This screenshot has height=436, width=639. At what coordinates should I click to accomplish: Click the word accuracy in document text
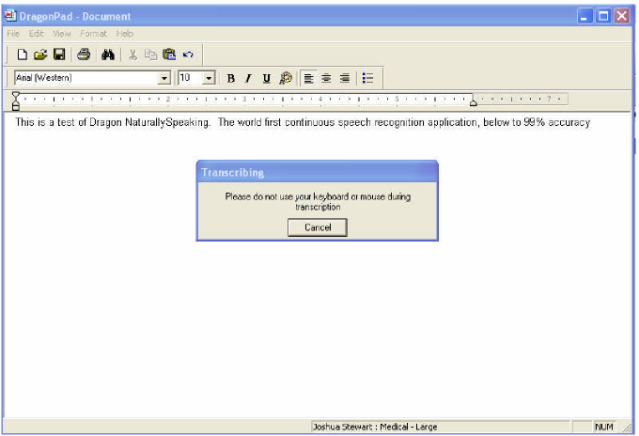(569, 122)
